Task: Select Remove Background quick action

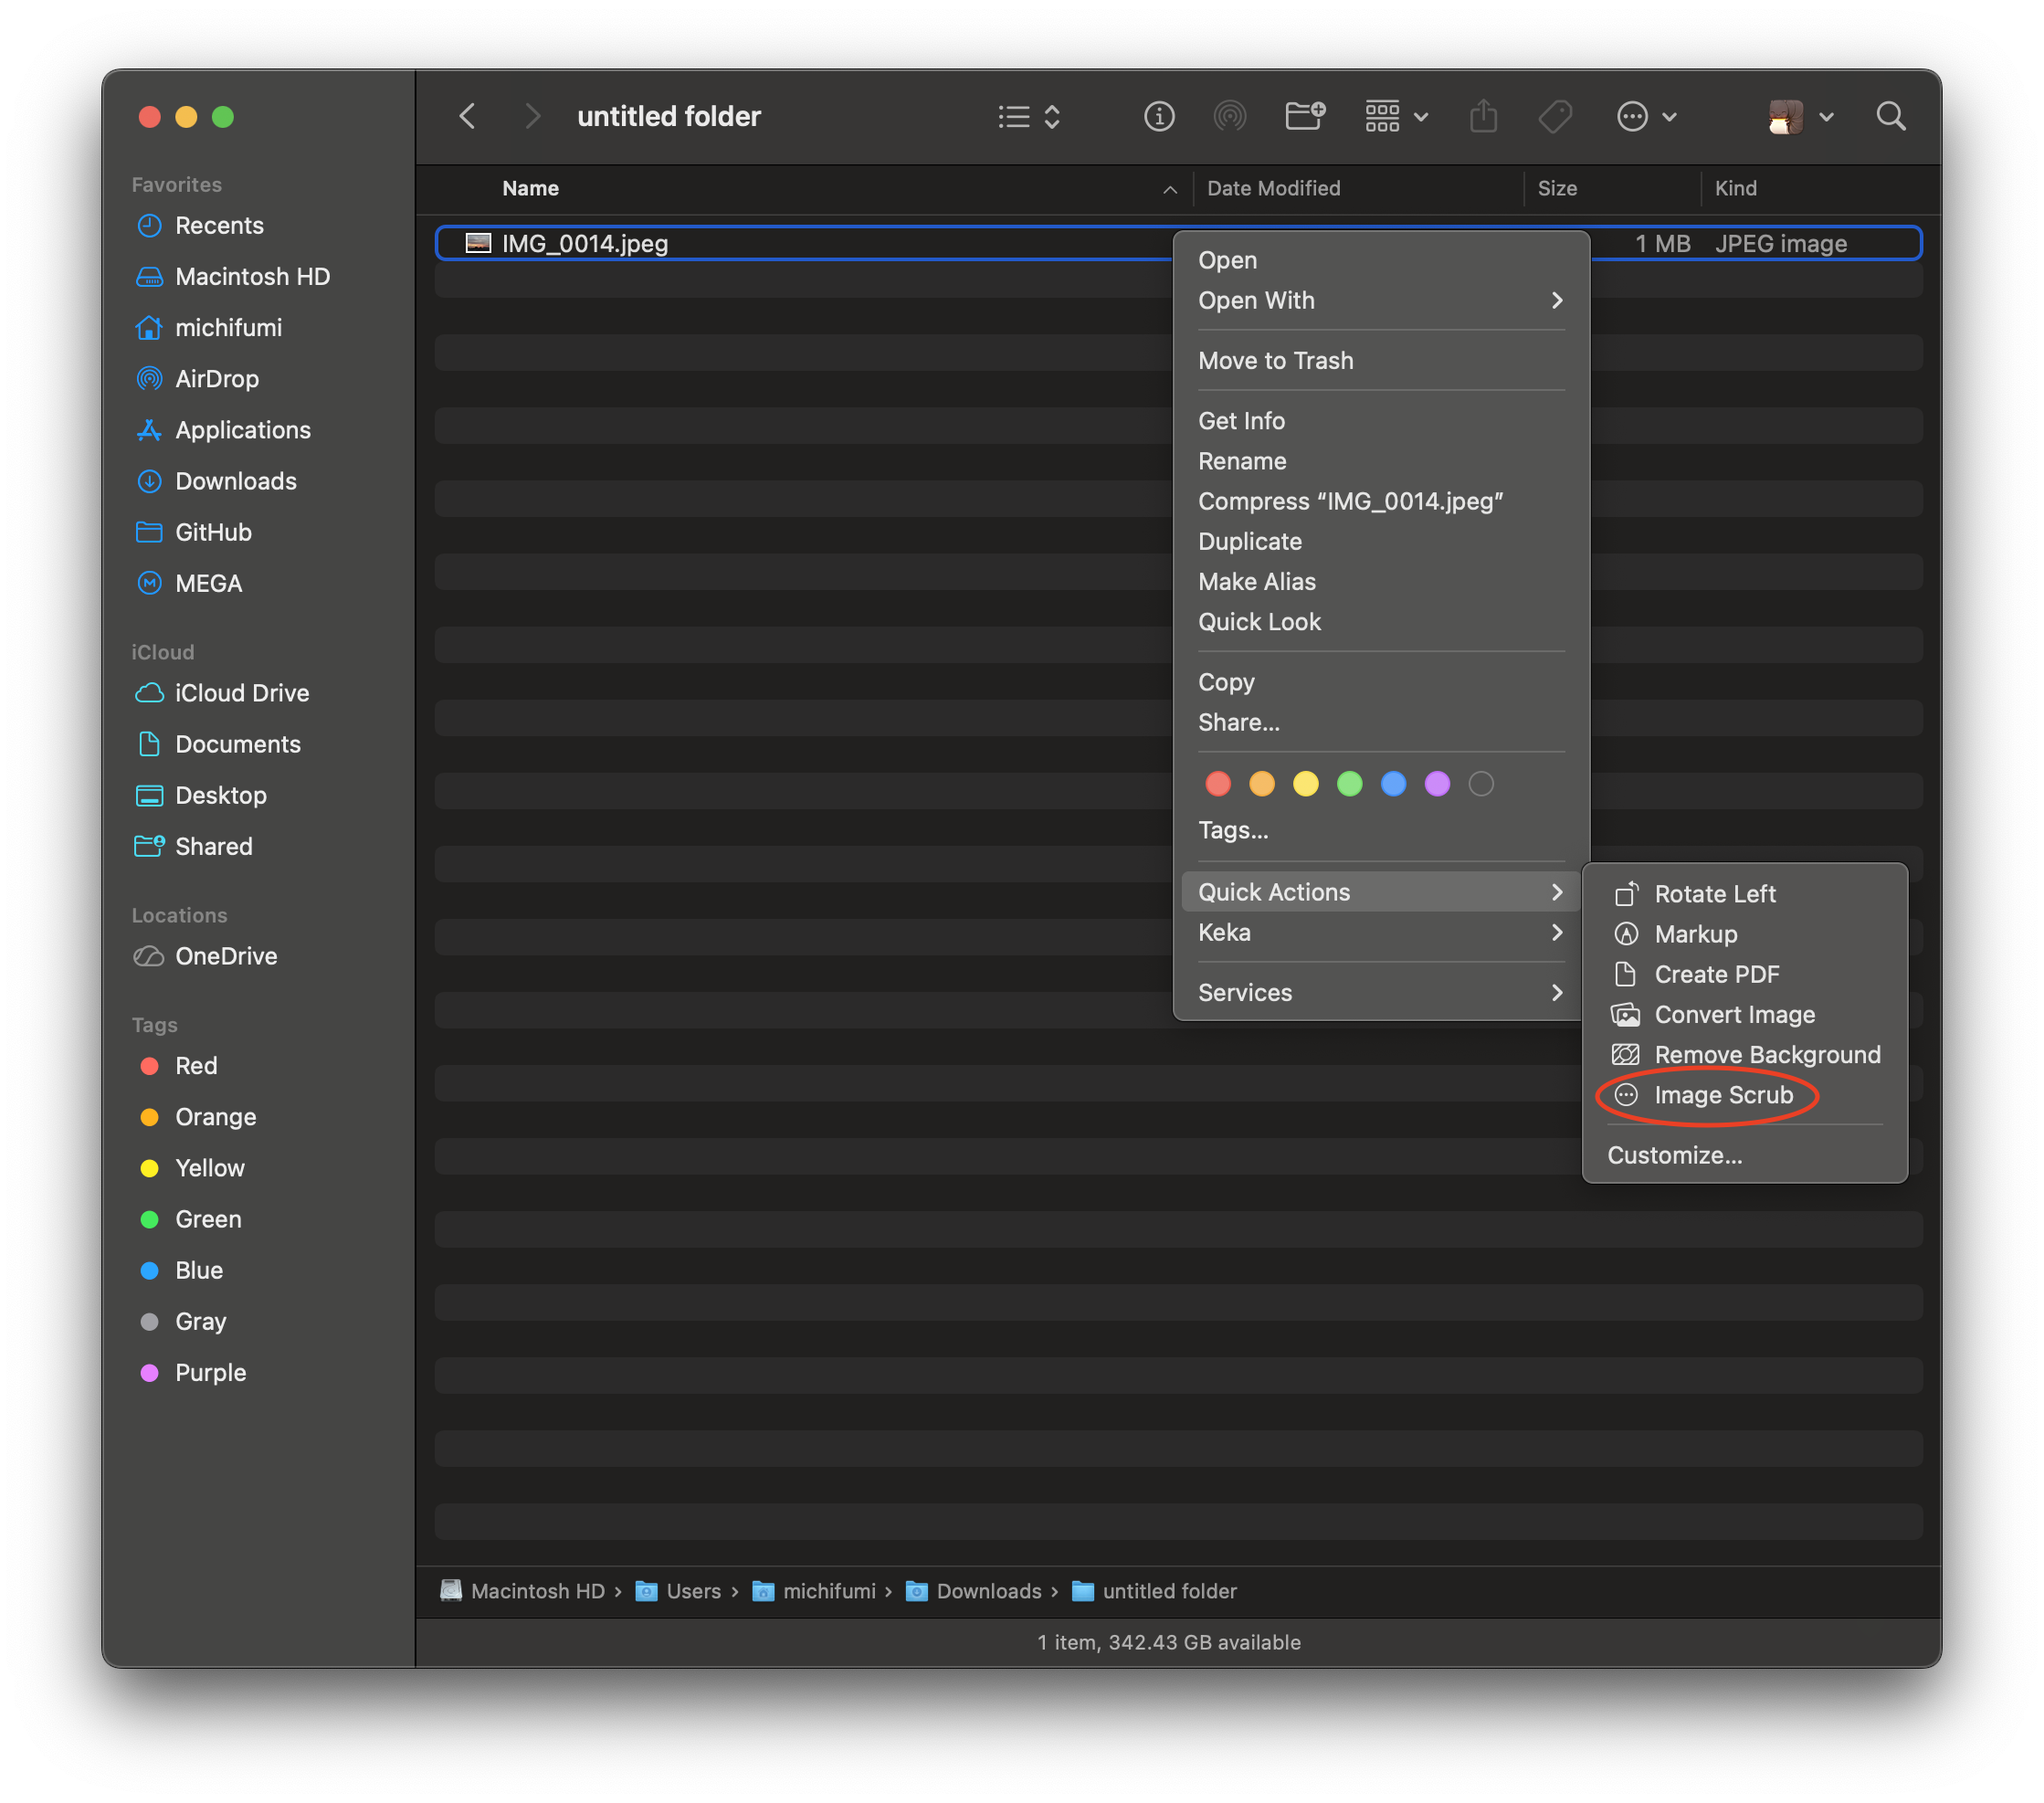Action: pyautogui.click(x=1766, y=1054)
